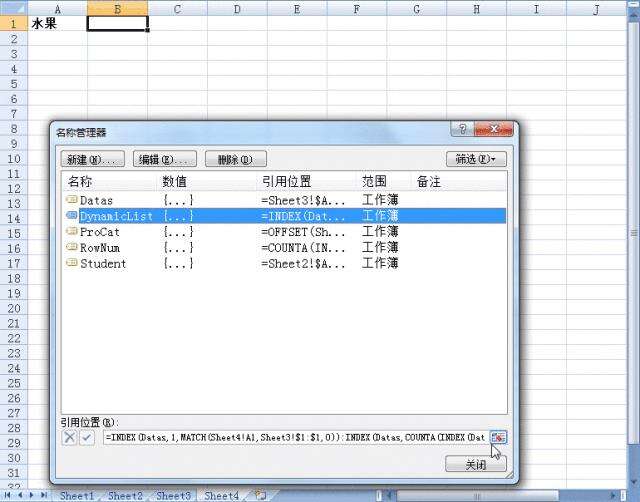
Task: Go to previous sheet tab arrow
Action: pos(19,495)
